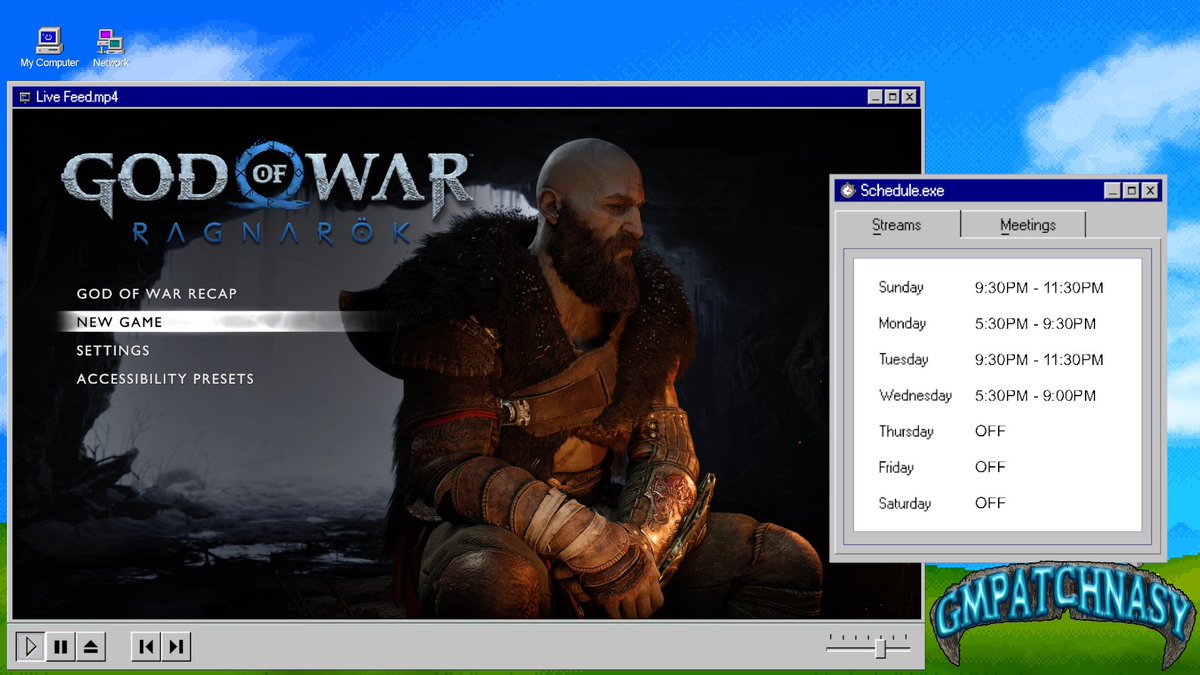The image size is (1200, 675).
Task: Click the OFF value for Friday
Action: 990,468
